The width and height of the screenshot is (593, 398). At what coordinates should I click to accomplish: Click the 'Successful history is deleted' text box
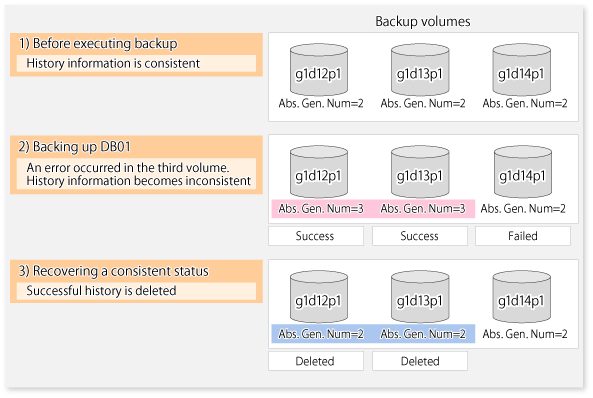pyautogui.click(x=136, y=291)
